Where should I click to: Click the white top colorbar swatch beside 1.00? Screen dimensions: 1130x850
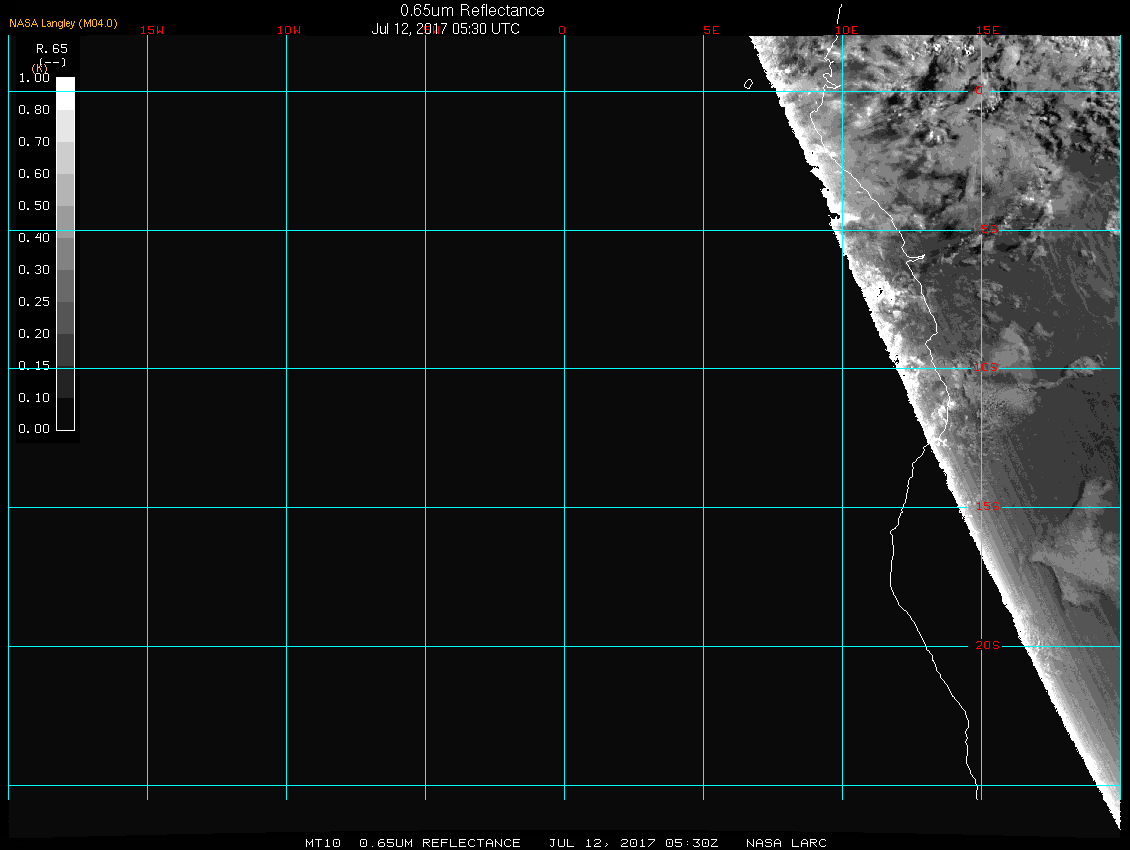(66, 94)
